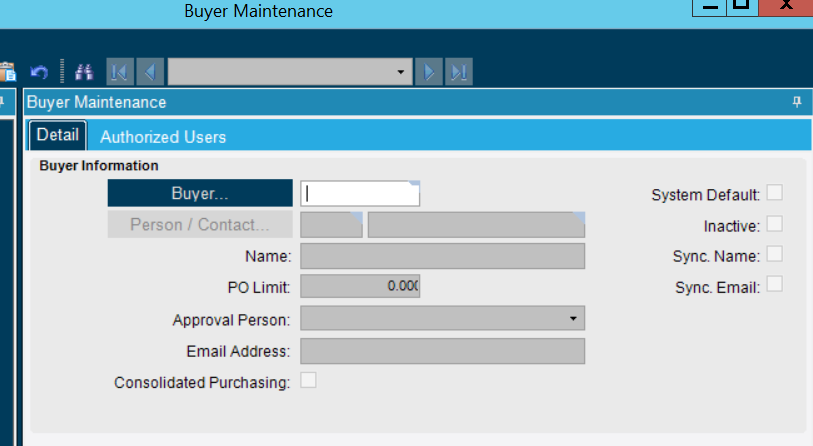Go to next record arrow
Viewport: 813px width, 446px height.
point(429,72)
